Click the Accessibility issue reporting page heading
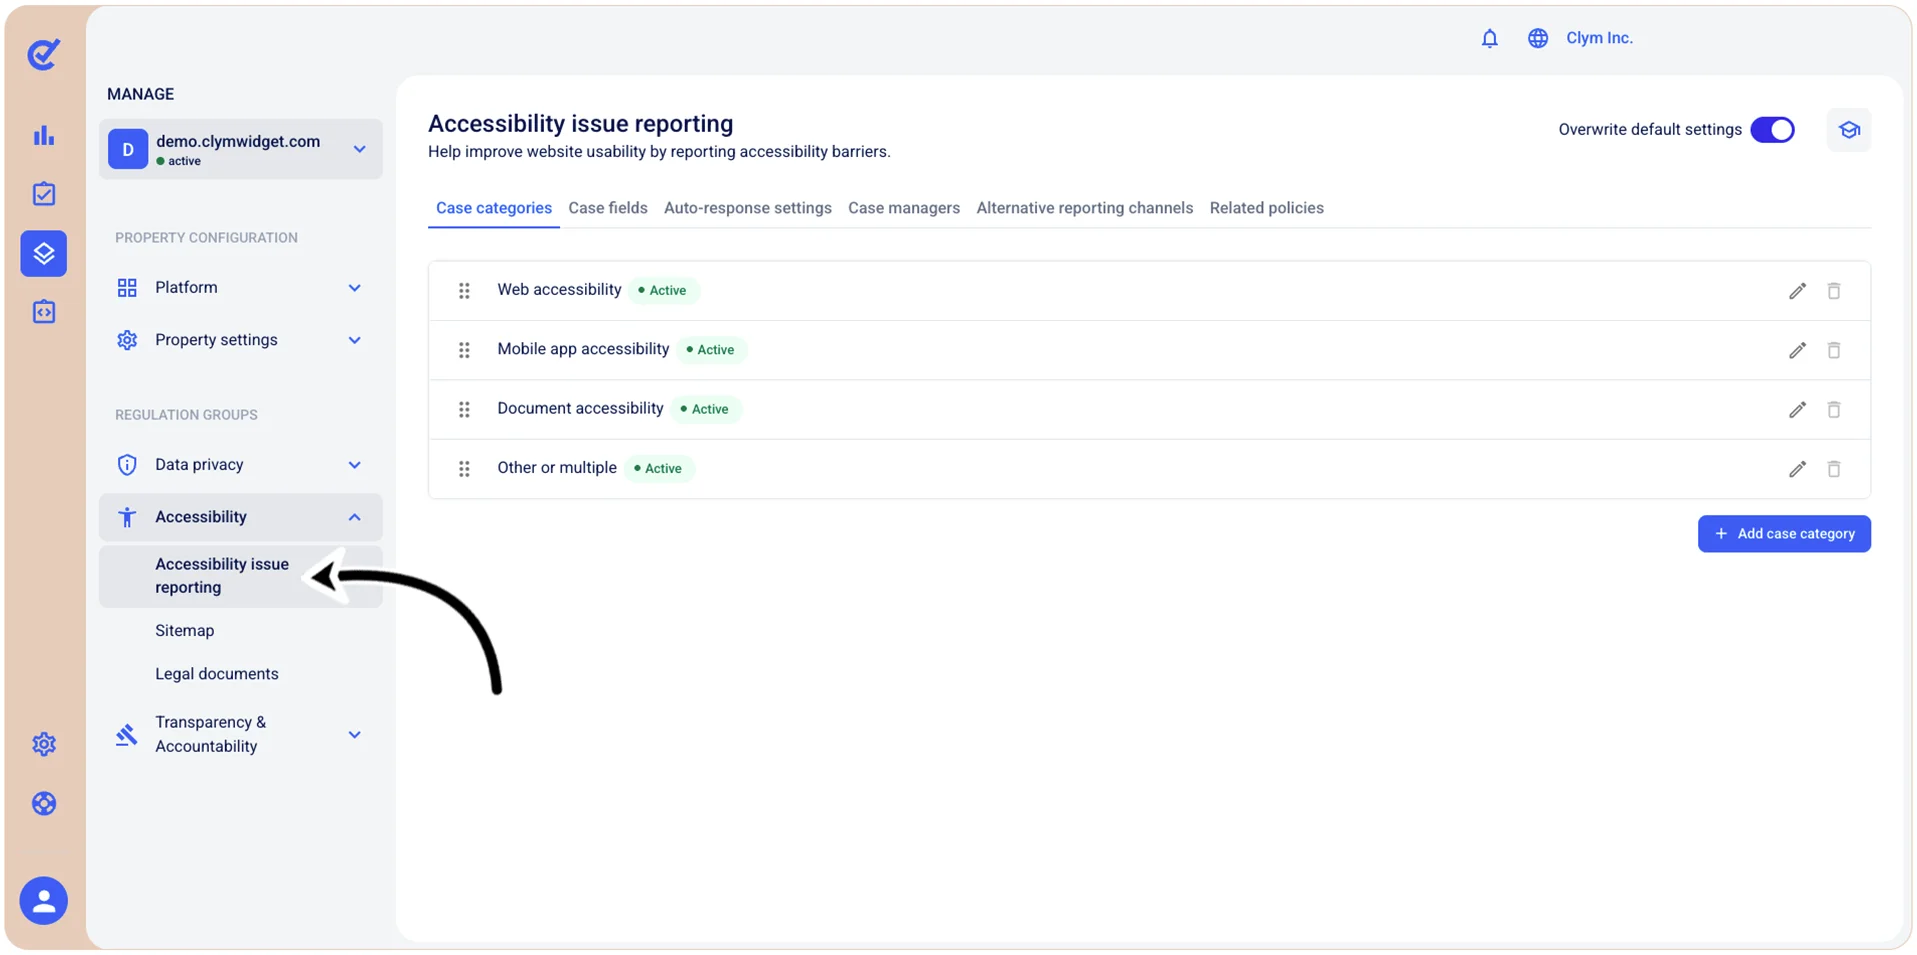1917x955 pixels. coord(580,124)
